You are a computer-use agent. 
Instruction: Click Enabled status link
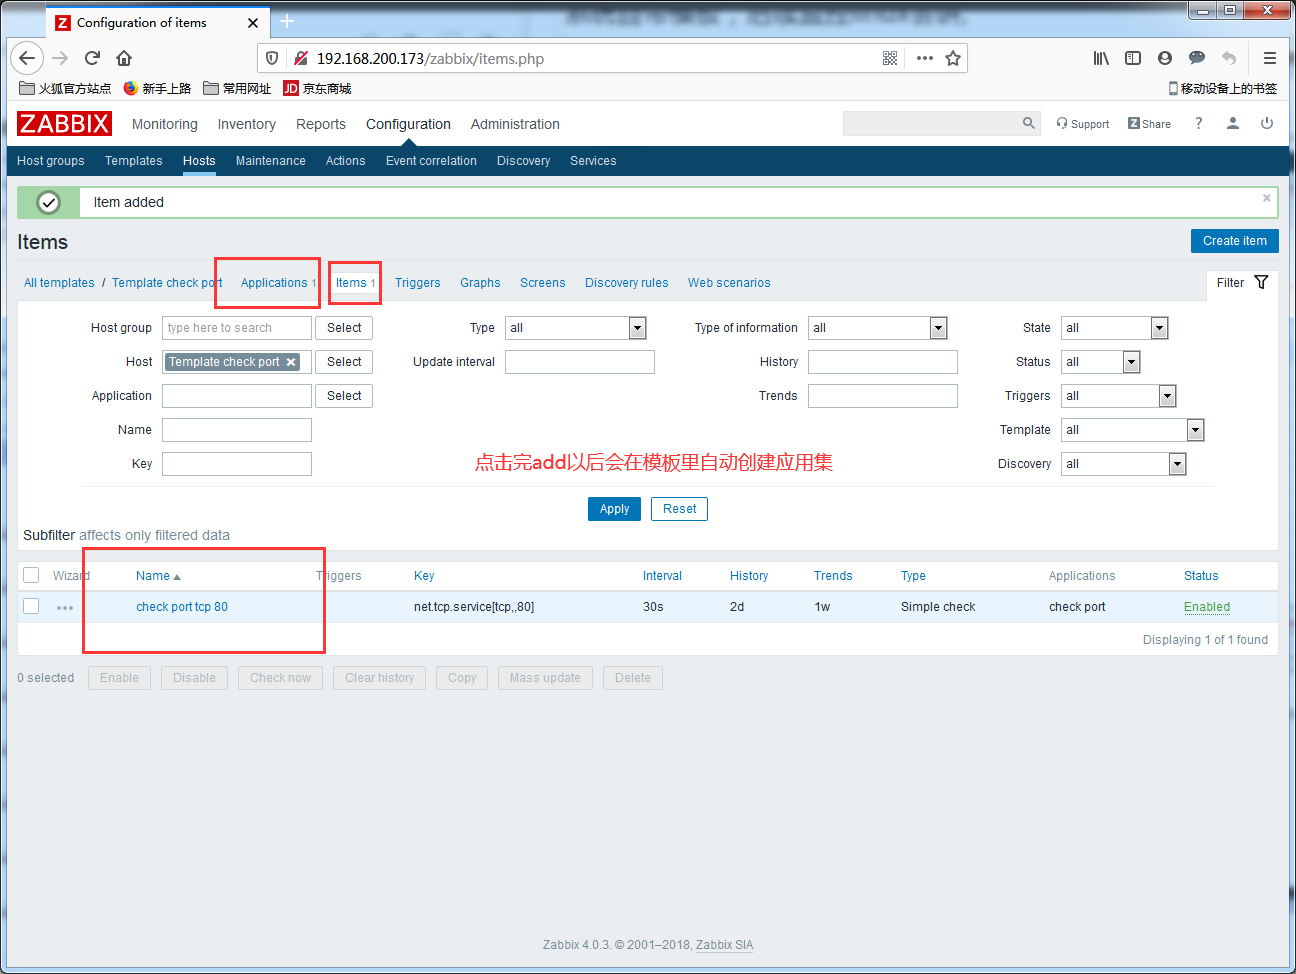pos(1207,607)
